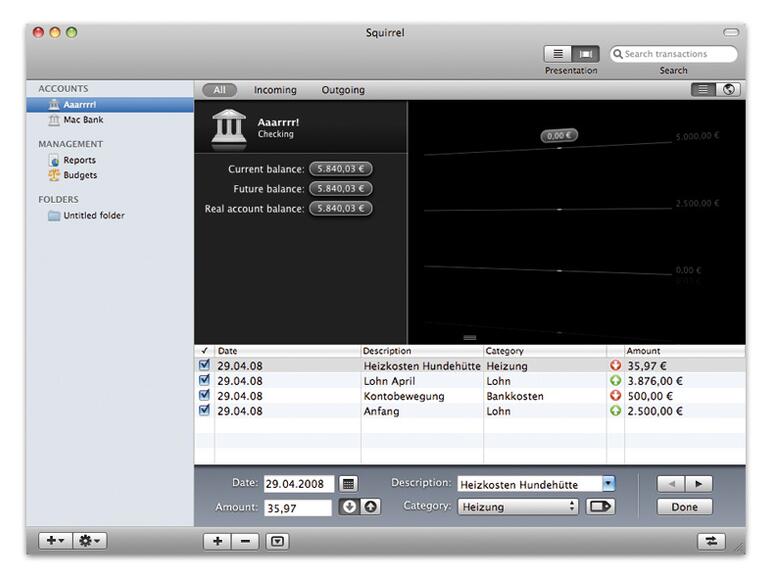Open the calendar date picker icon

[x=348, y=484]
